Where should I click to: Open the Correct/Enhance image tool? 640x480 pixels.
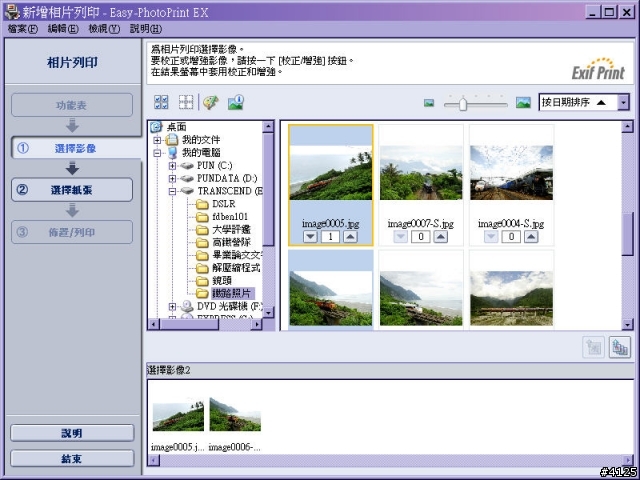point(211,102)
